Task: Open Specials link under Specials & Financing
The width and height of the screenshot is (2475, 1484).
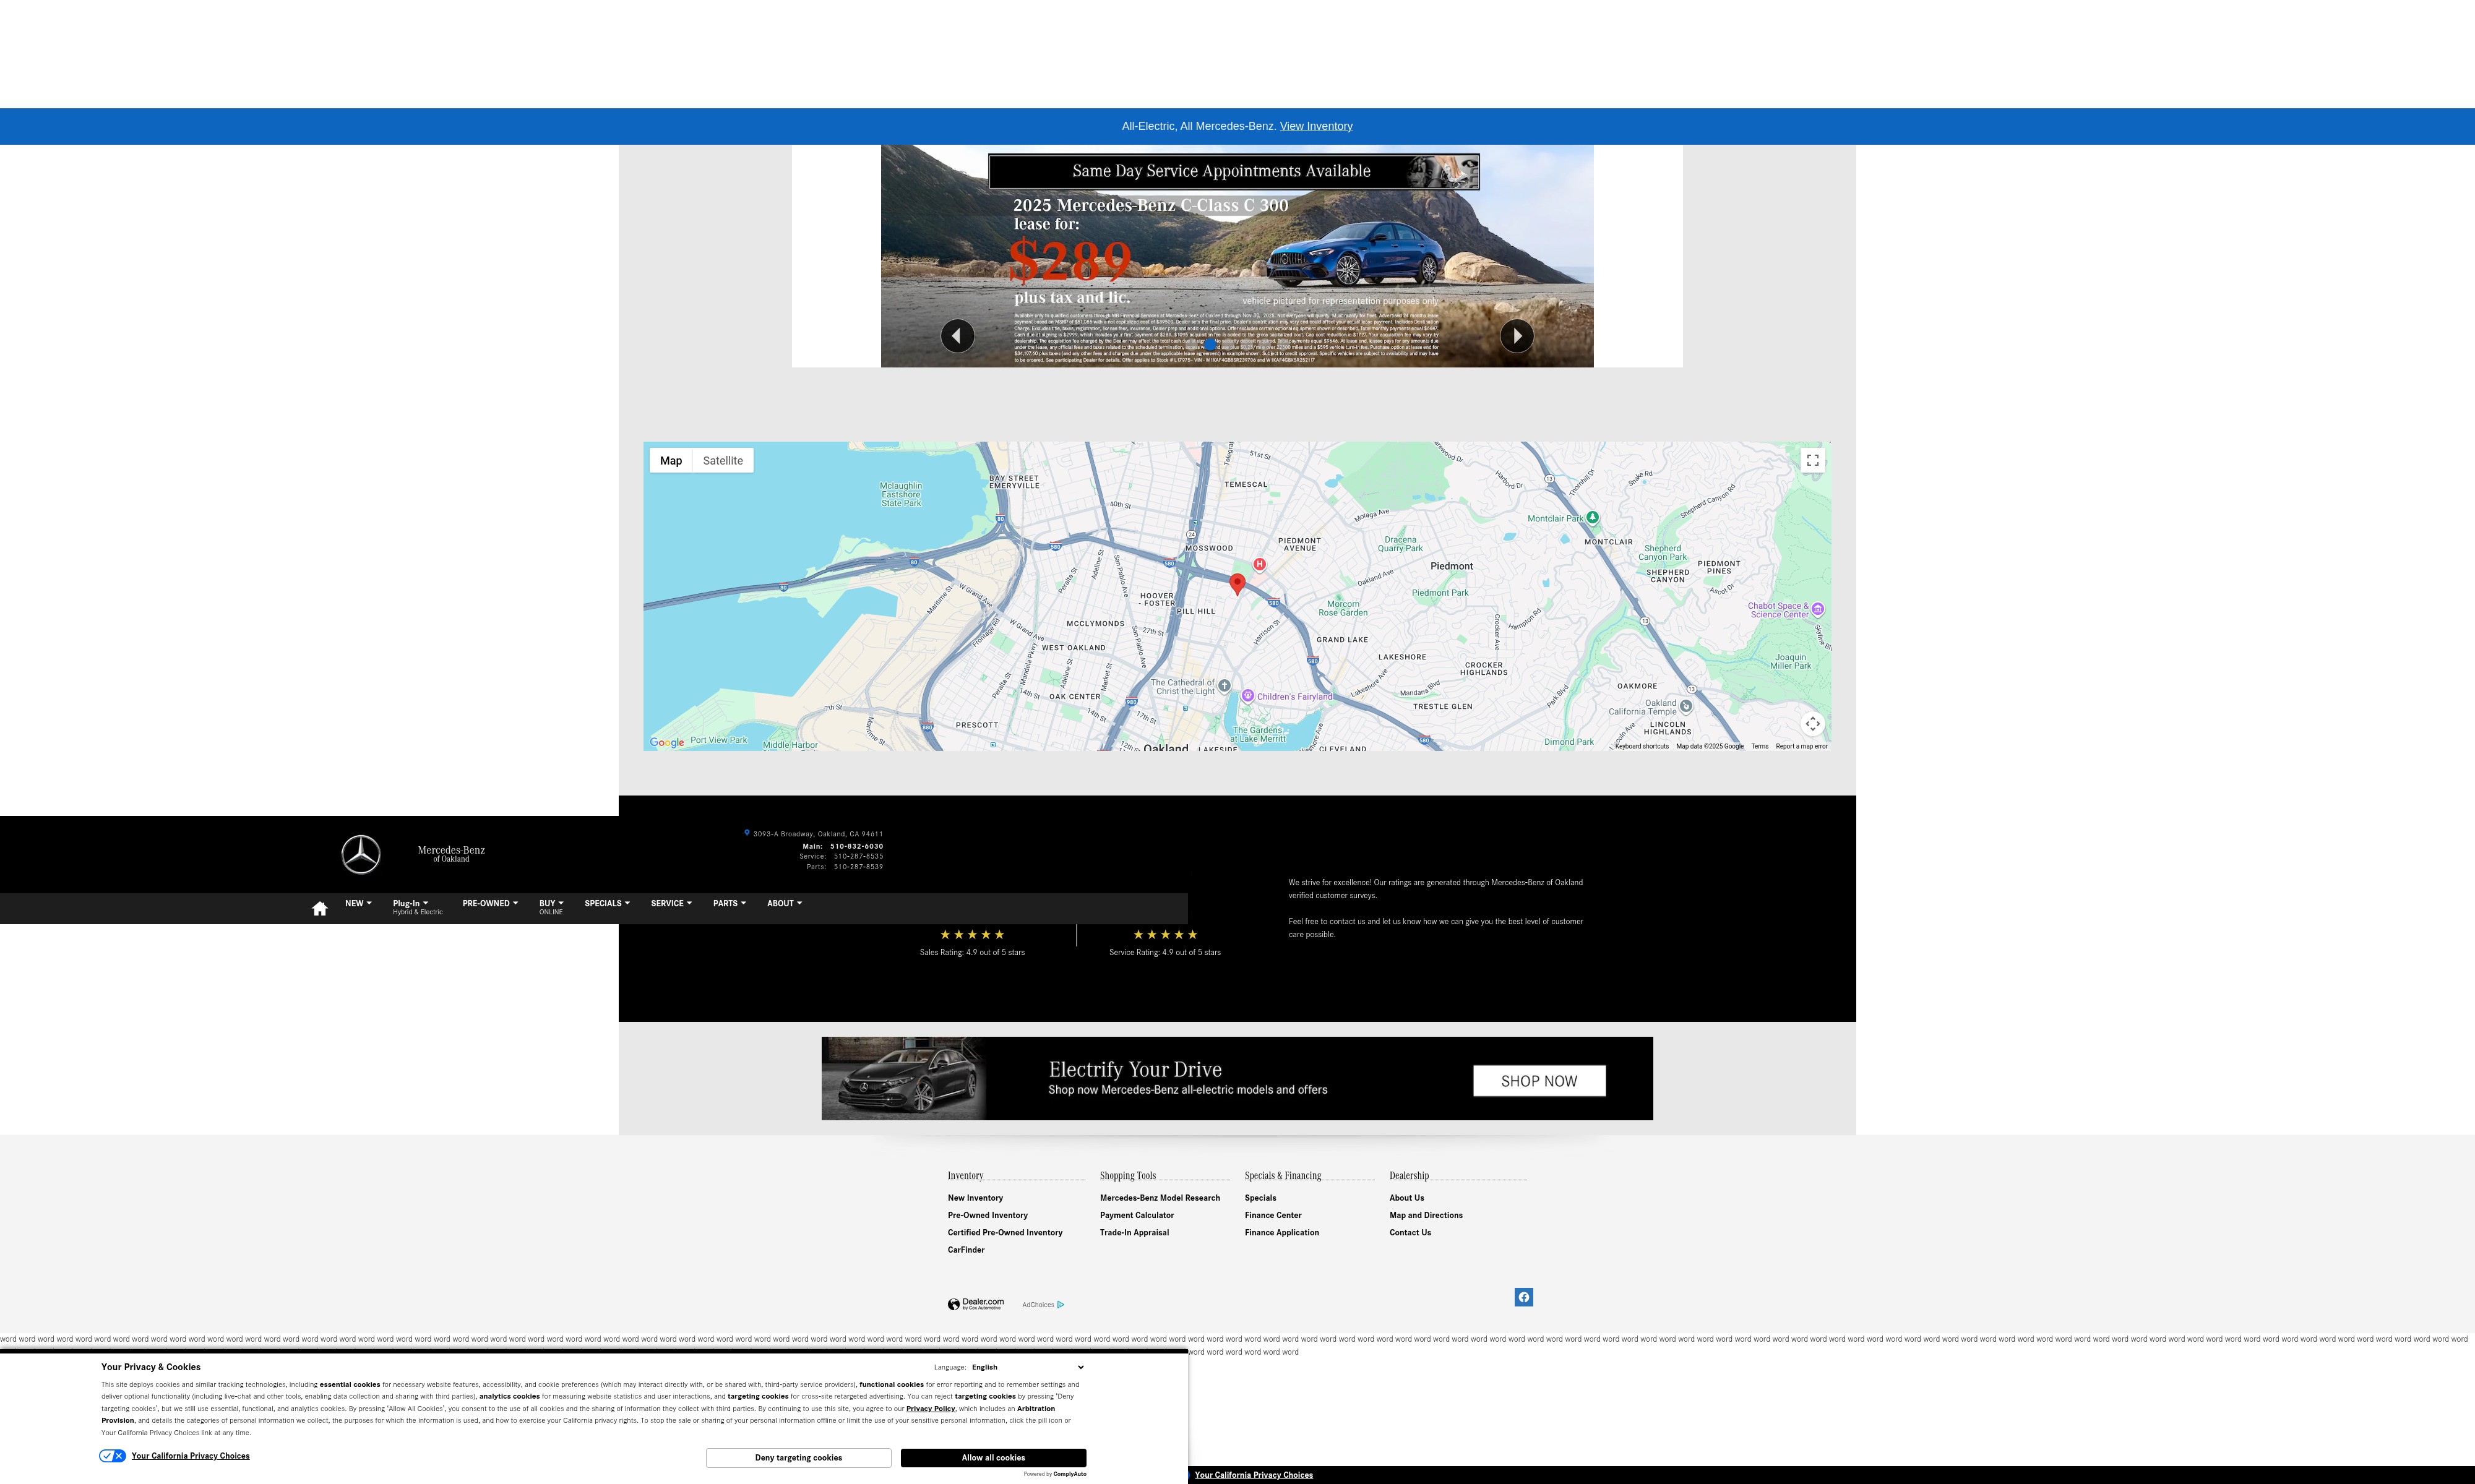Action: (x=1260, y=1198)
